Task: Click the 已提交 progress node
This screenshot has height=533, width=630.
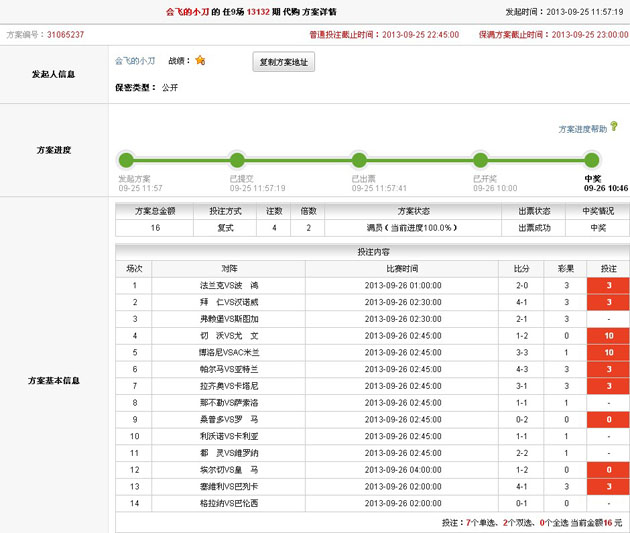Action: pyautogui.click(x=237, y=160)
